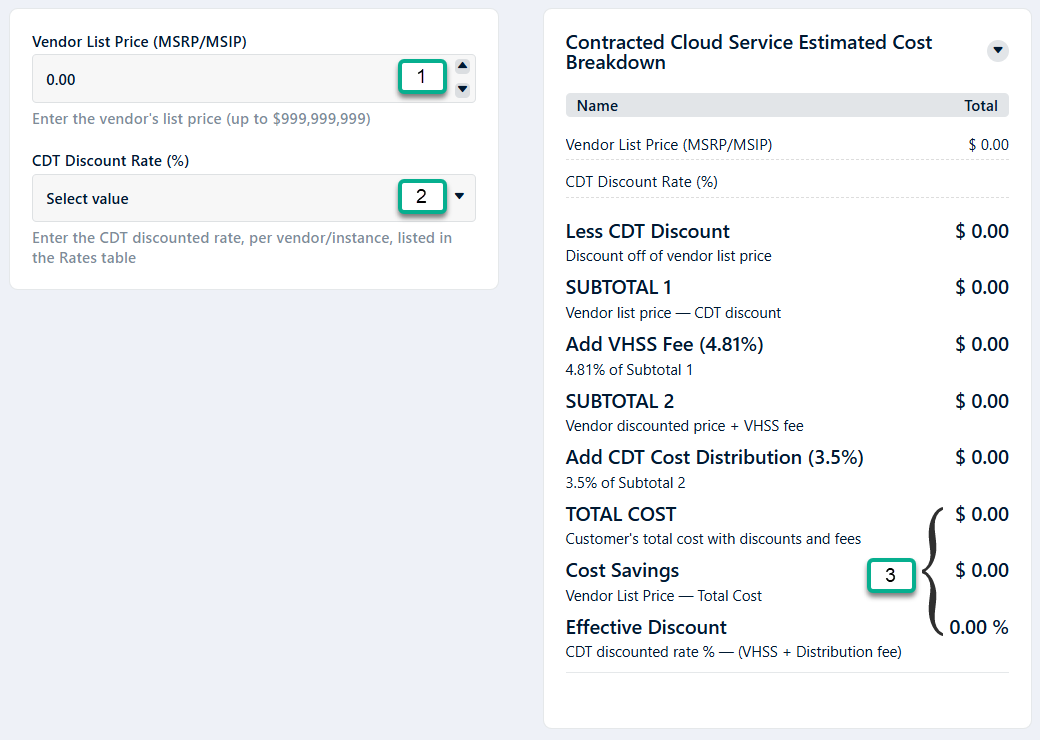Click the 'Customer's total cost with discounts and fees' text

[x=713, y=539]
